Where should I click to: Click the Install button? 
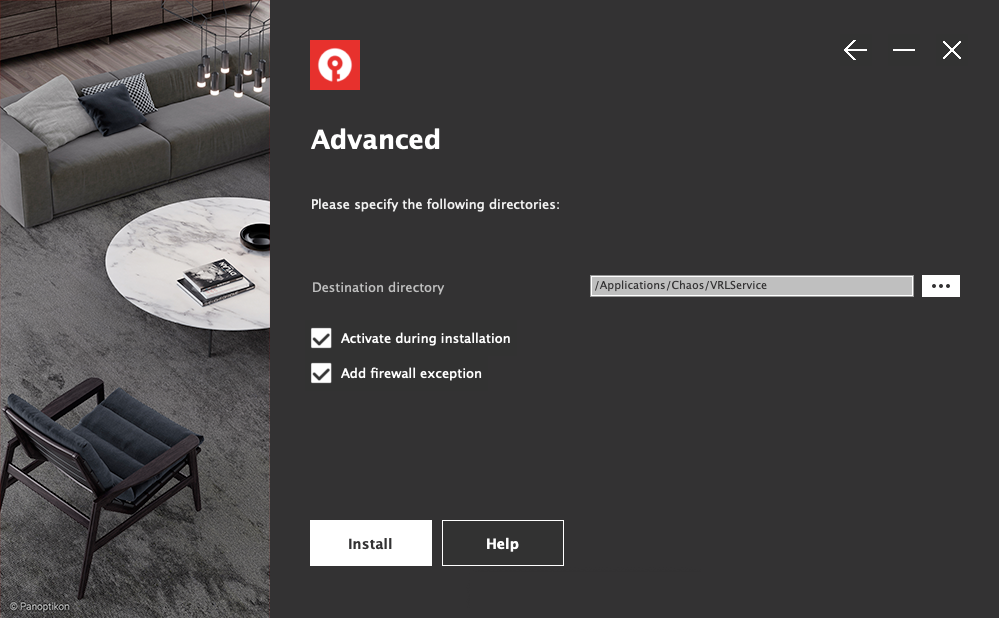[370, 543]
